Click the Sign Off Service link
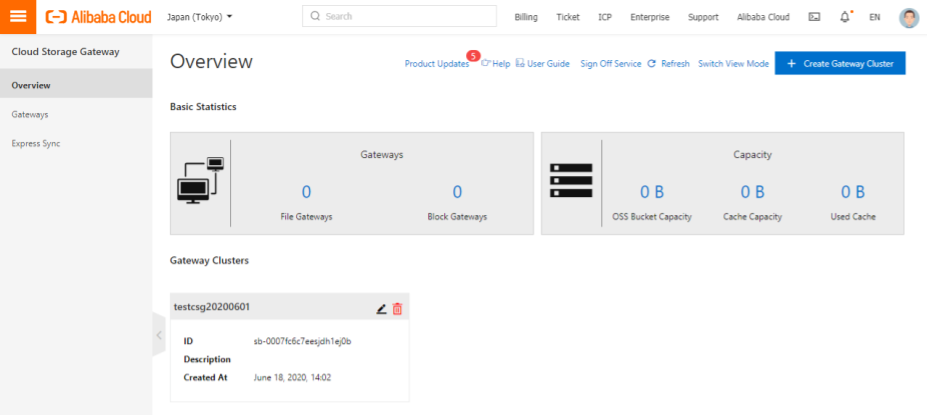Image resolution: width=932 pixels, height=420 pixels. [x=610, y=64]
